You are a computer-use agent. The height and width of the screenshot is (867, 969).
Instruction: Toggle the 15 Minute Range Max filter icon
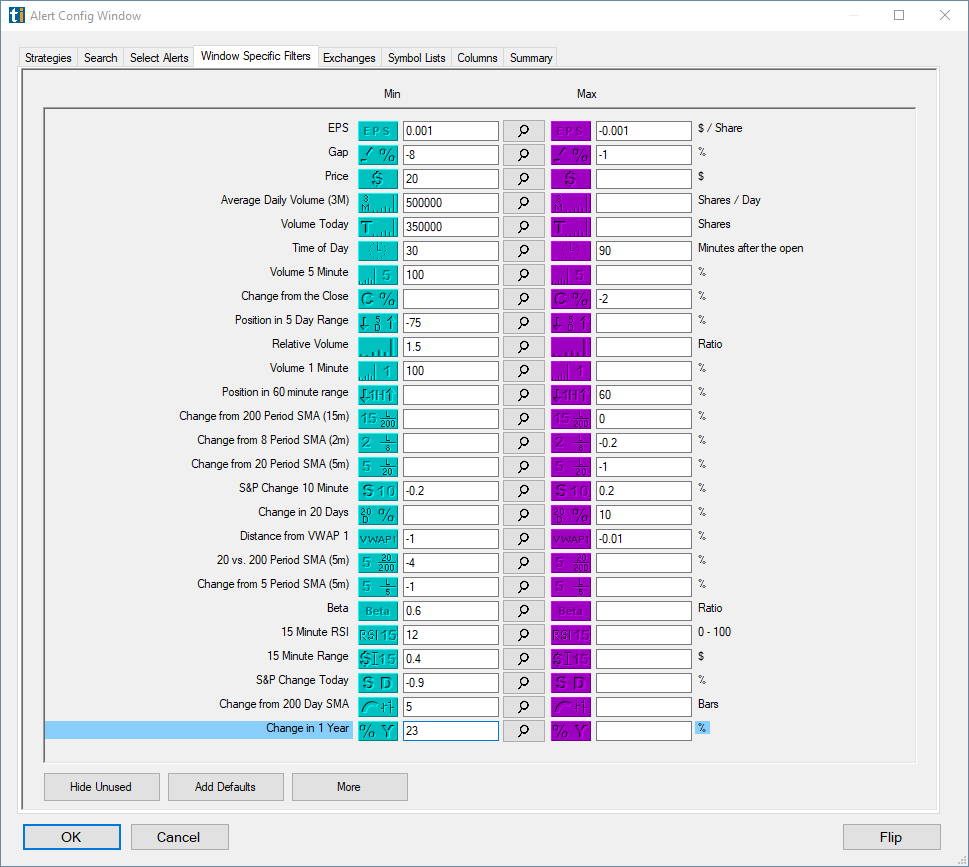(x=570, y=658)
